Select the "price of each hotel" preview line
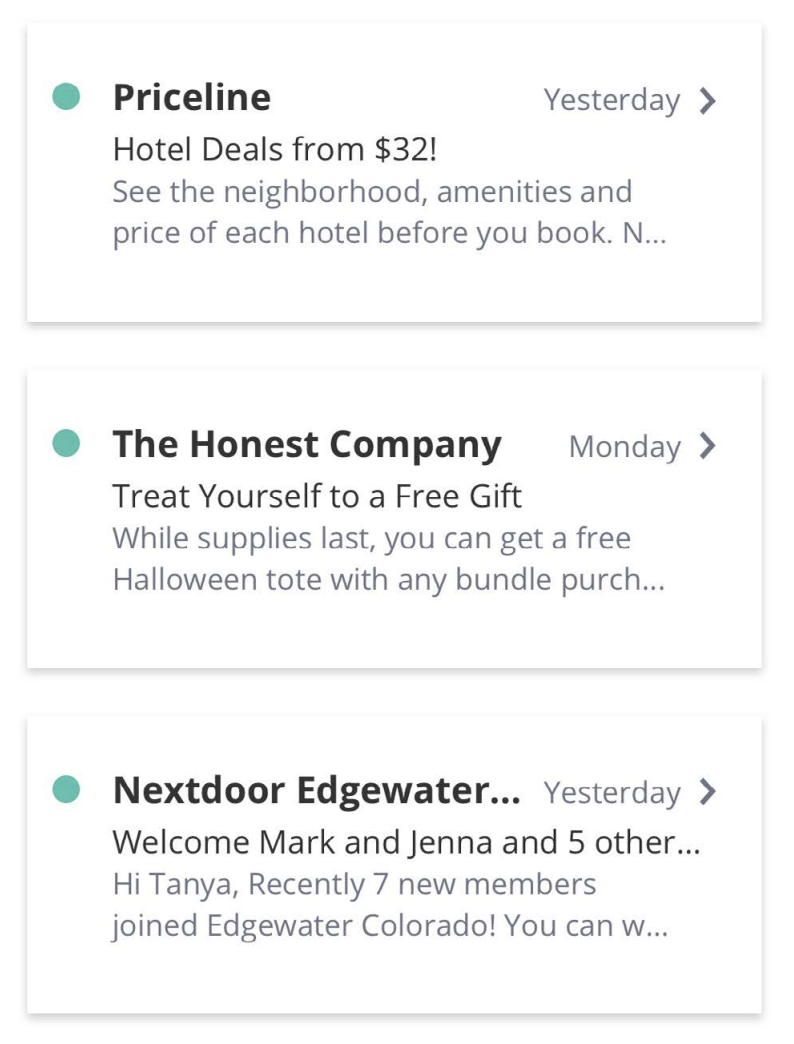The image size is (794, 1044). (389, 233)
